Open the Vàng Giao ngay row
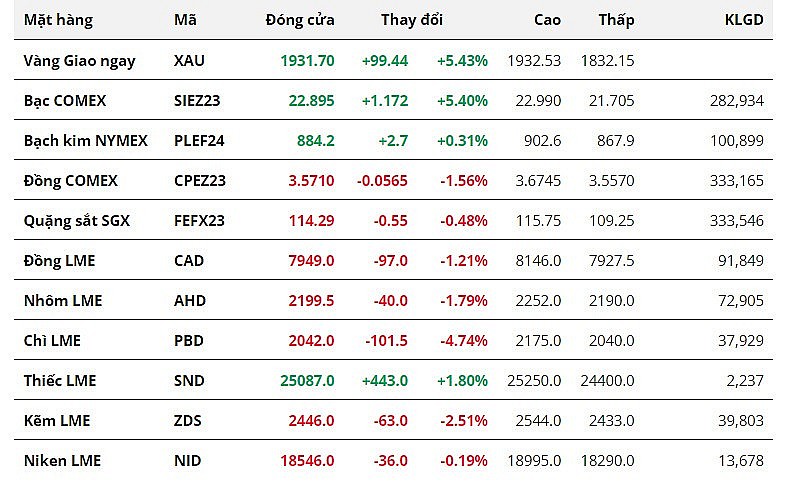Viewport: 789px width, 486px height. [79, 61]
